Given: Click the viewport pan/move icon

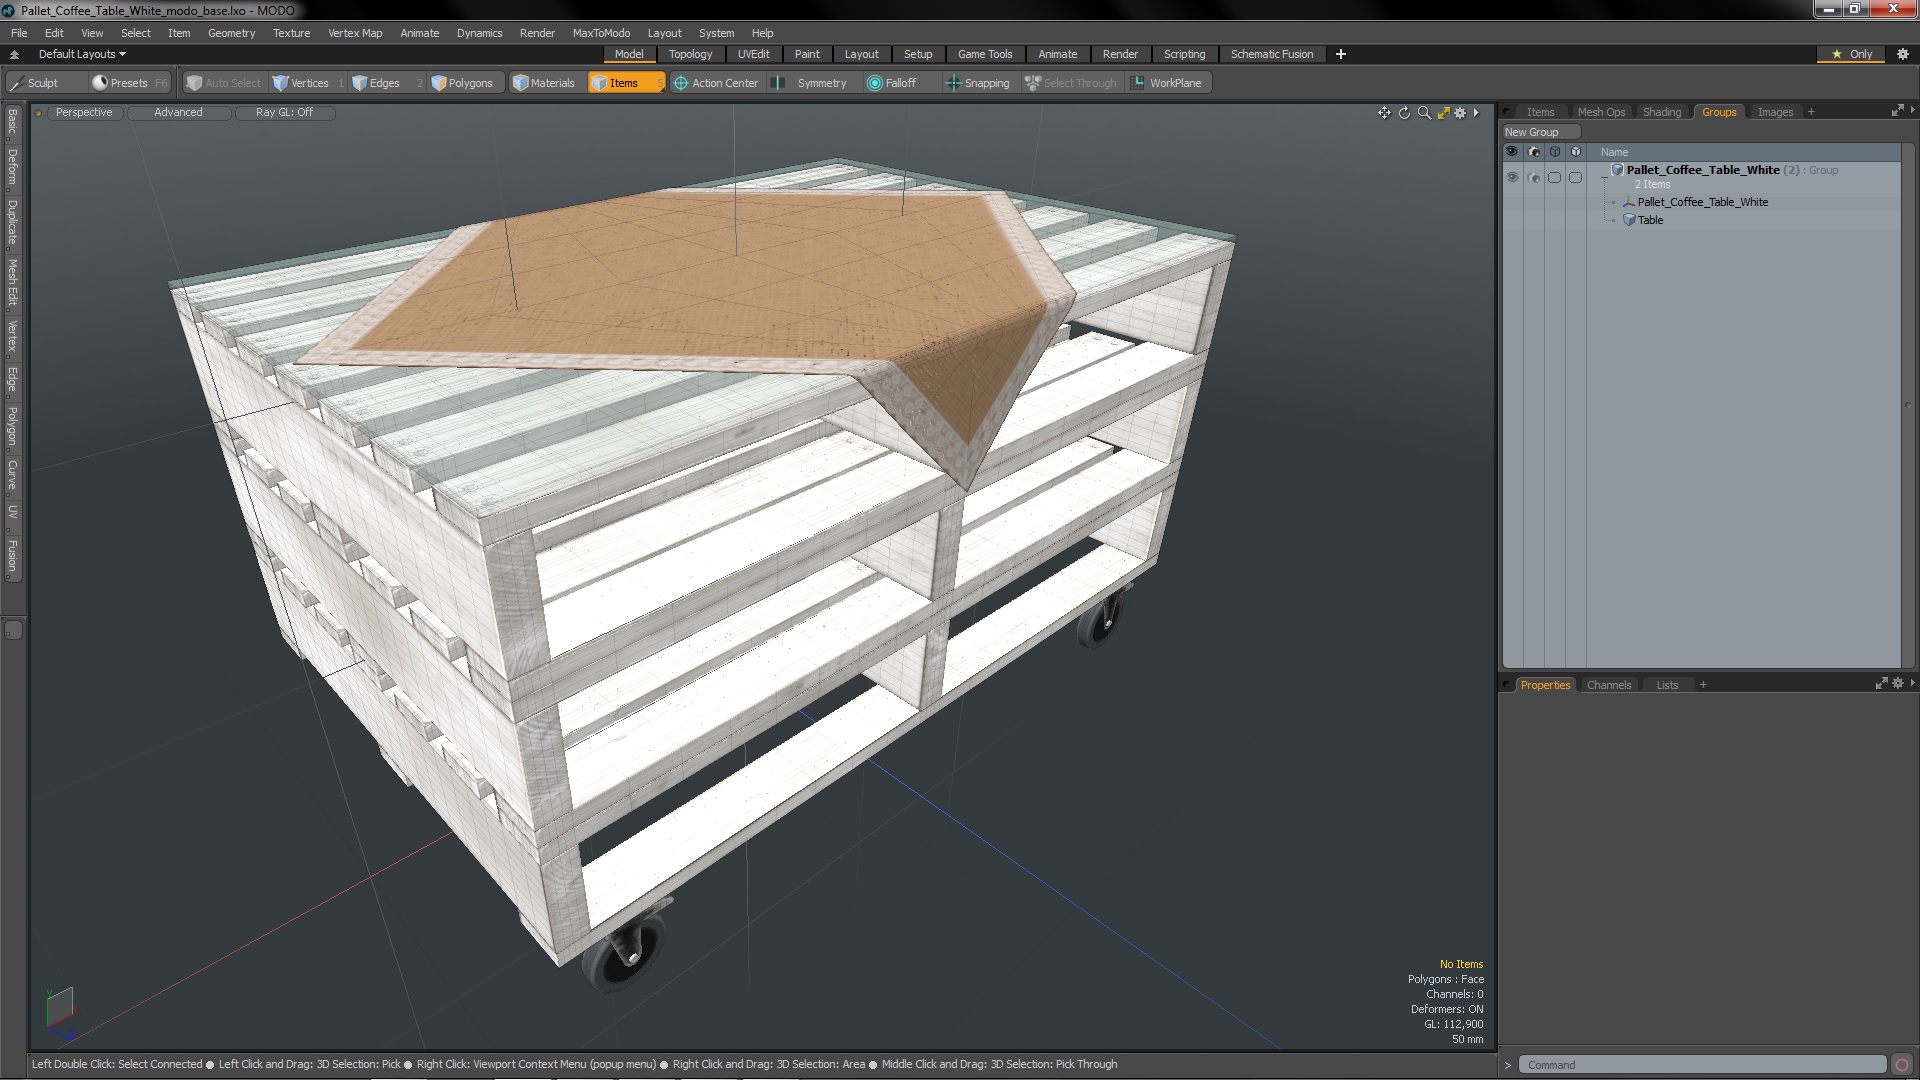Looking at the screenshot, I should click(x=1384, y=113).
